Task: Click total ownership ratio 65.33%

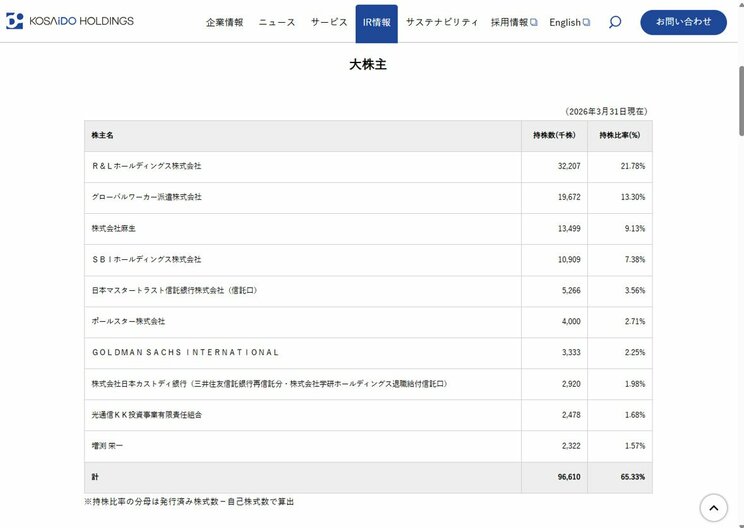Action: (x=633, y=477)
